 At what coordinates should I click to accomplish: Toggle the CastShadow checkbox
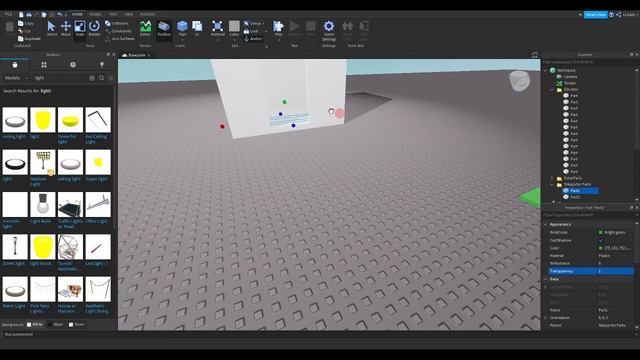(x=600, y=240)
